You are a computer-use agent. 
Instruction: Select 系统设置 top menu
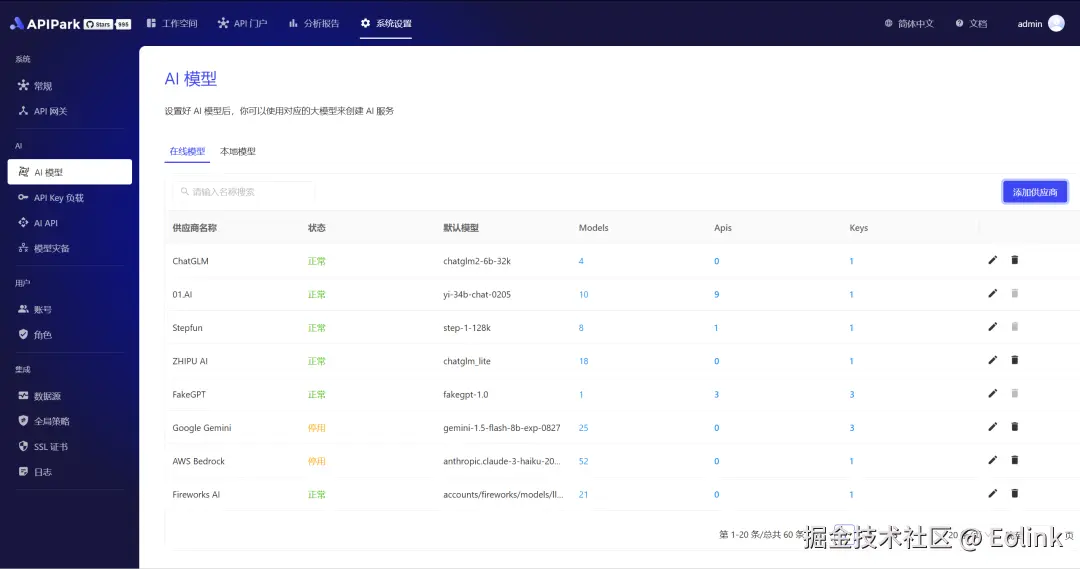(386, 23)
